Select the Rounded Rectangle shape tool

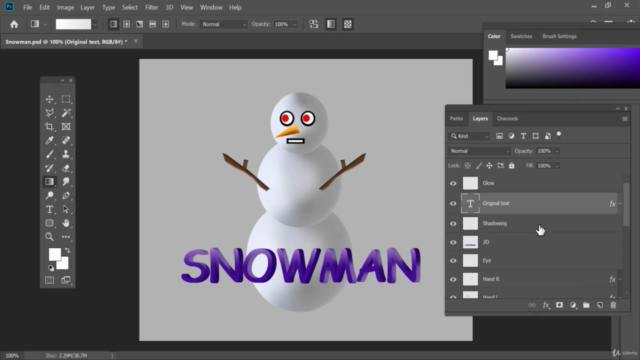click(49, 223)
